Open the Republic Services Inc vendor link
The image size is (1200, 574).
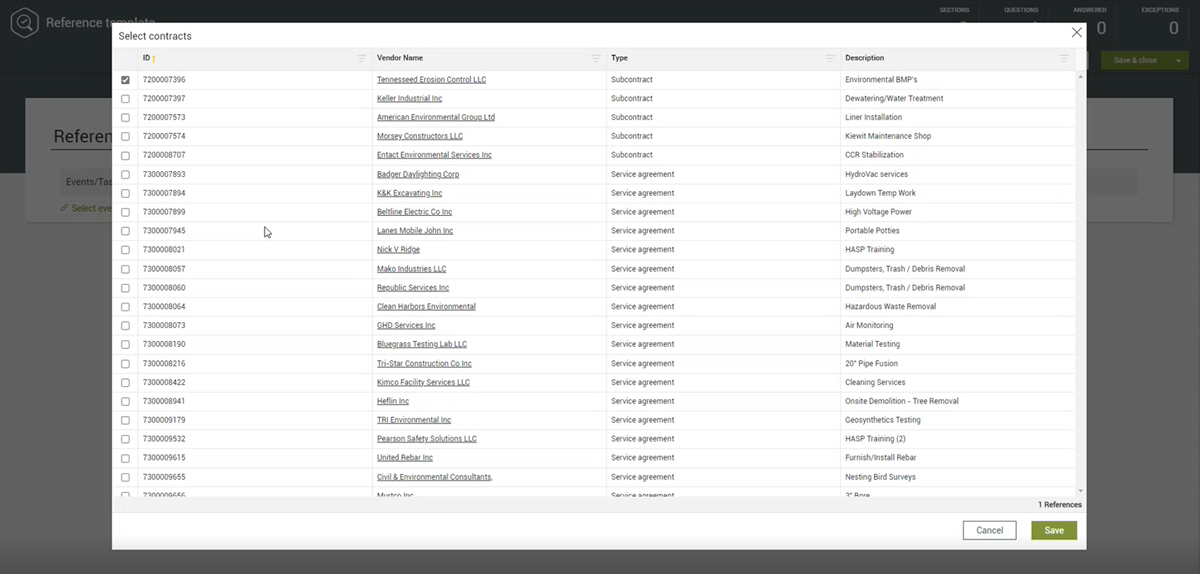point(413,288)
